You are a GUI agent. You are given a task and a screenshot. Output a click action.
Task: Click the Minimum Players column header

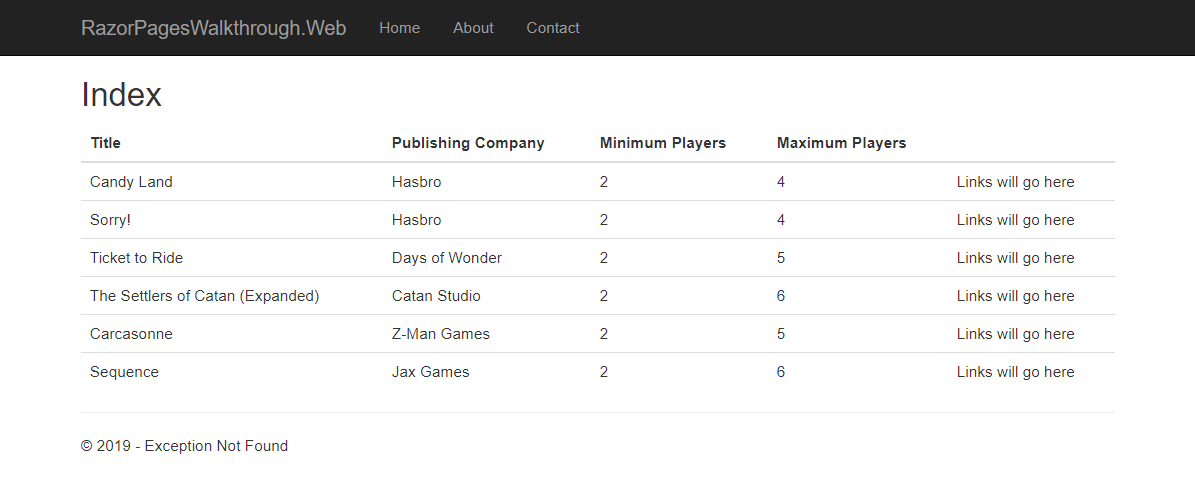point(663,143)
